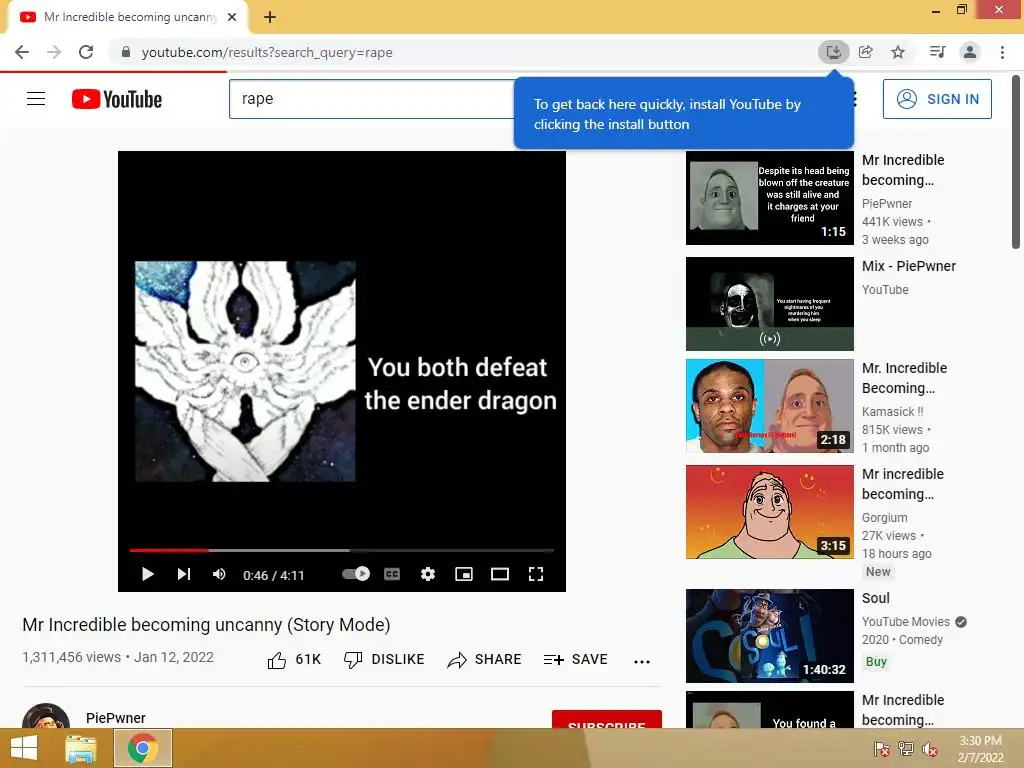View site info lock icon

[x=126, y=52]
